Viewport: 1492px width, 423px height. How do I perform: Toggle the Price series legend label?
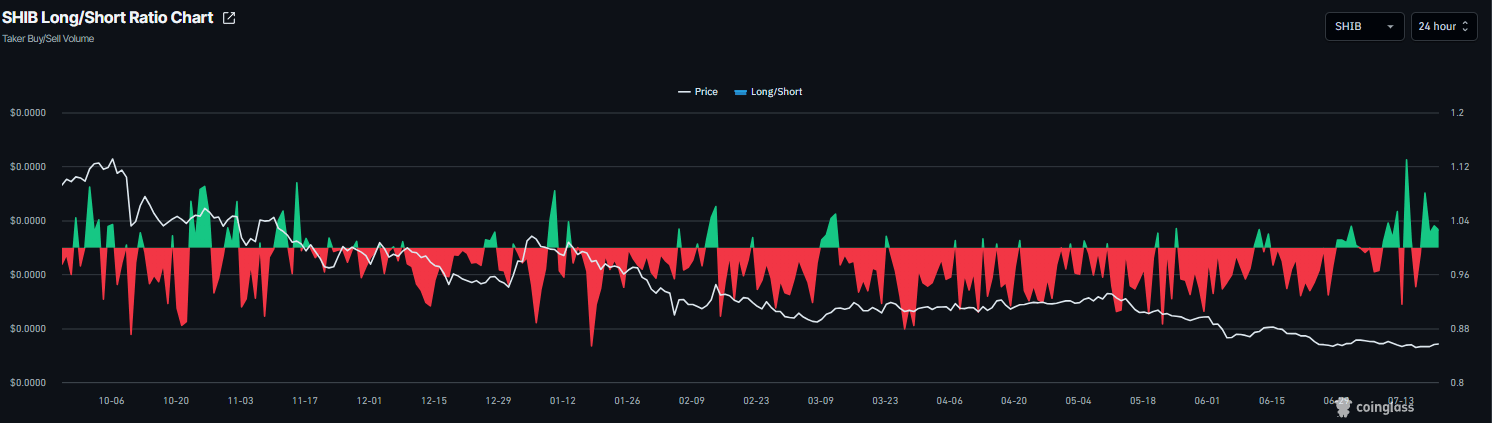tap(706, 92)
